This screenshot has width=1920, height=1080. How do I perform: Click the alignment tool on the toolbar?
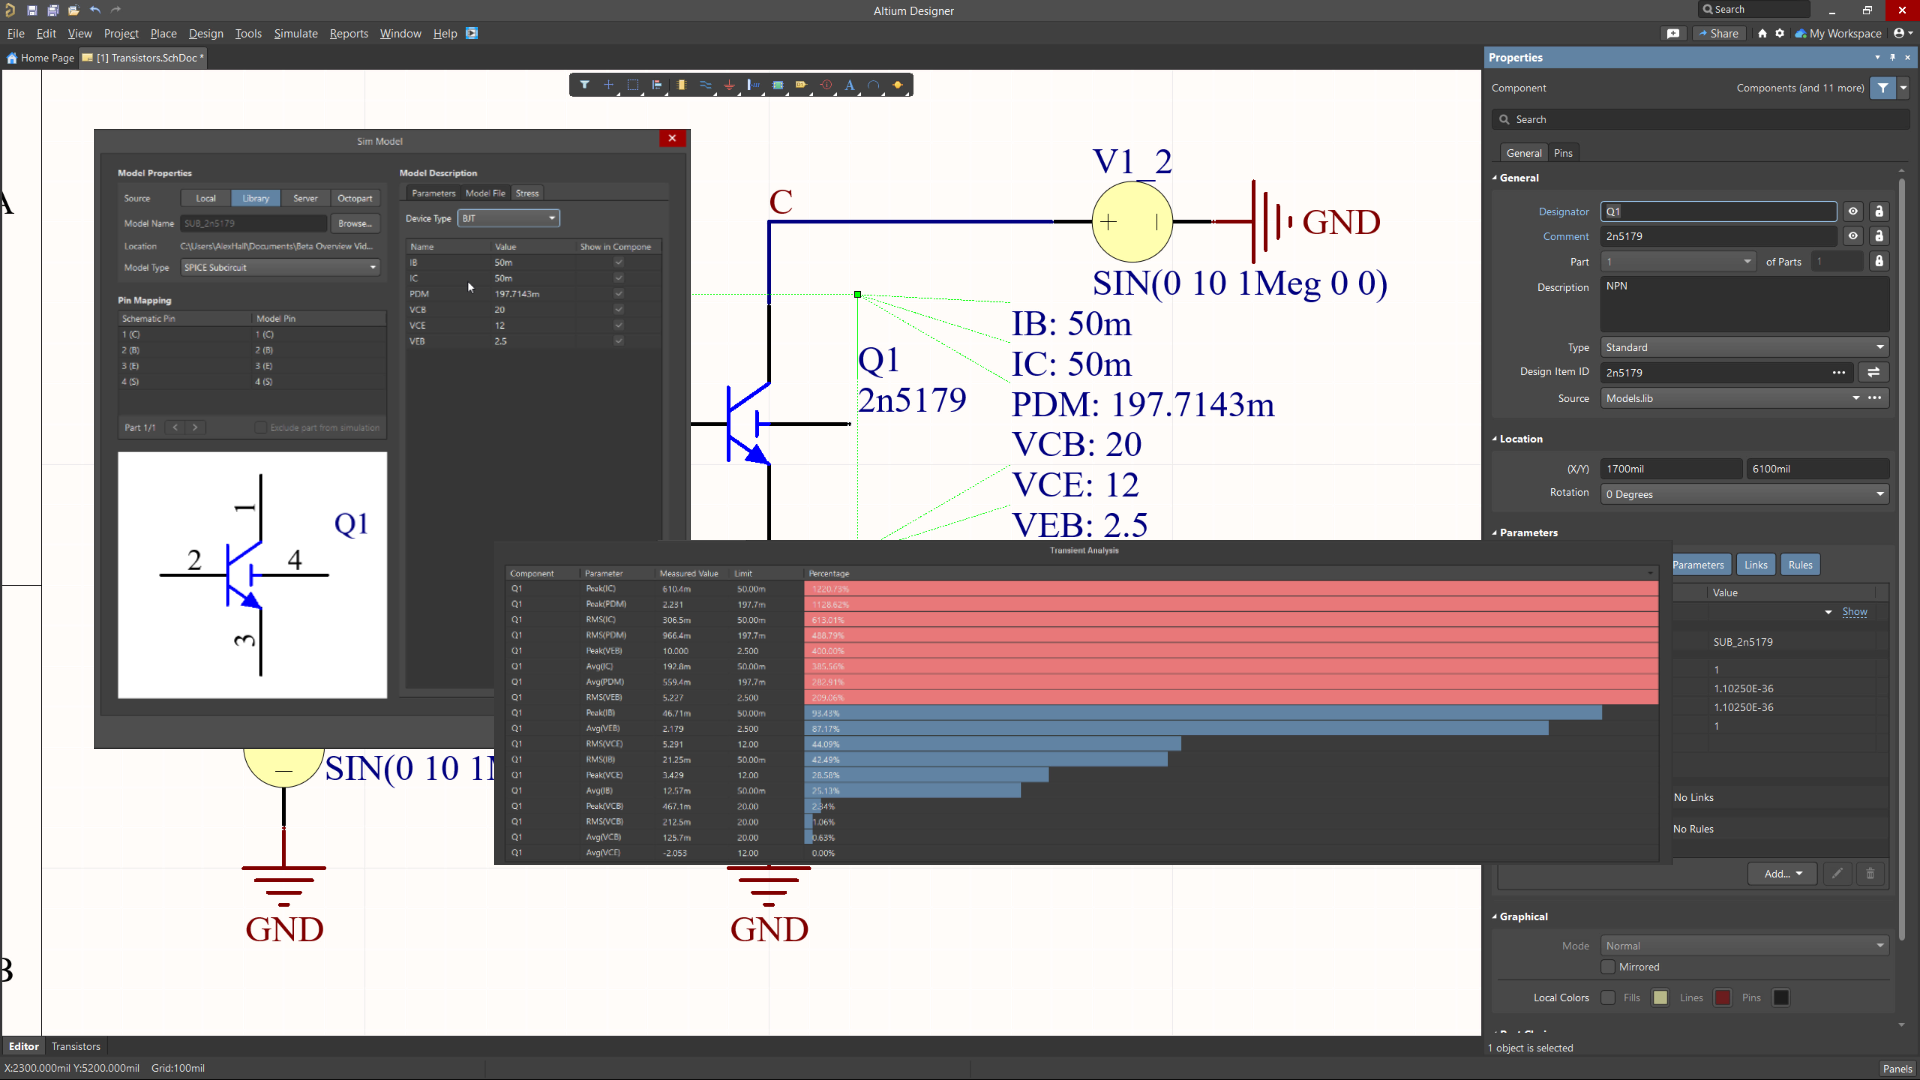657,85
